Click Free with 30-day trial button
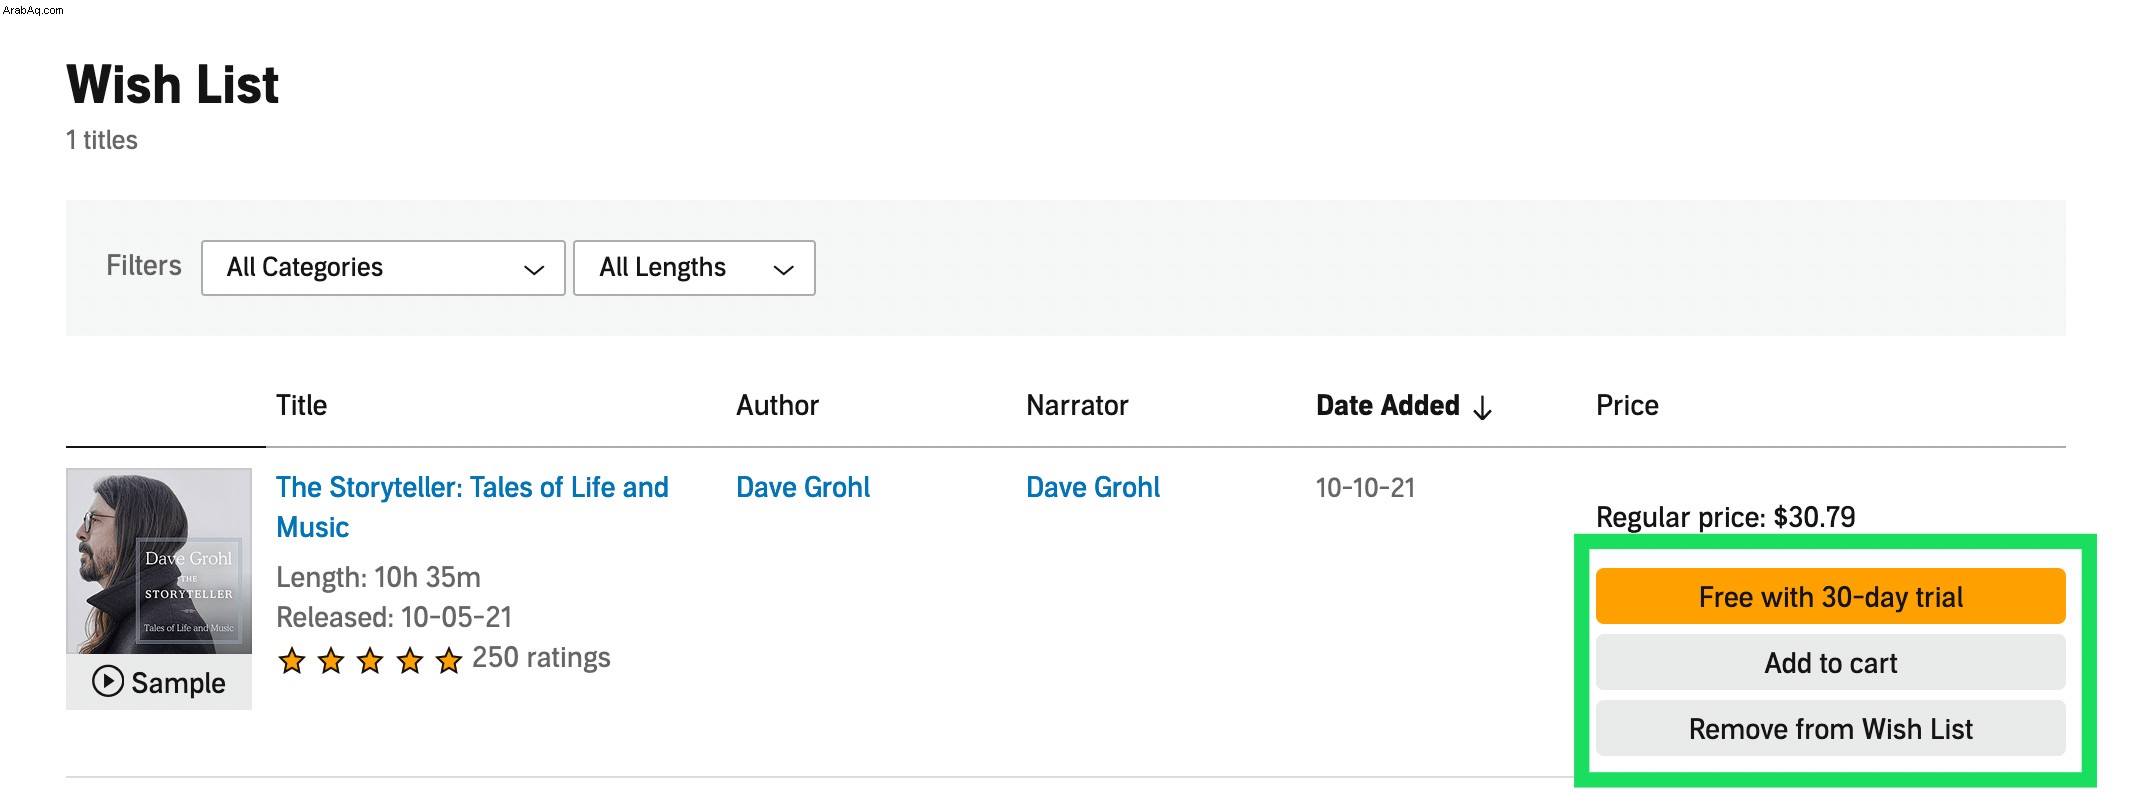The image size is (2144, 794). click(x=1831, y=596)
